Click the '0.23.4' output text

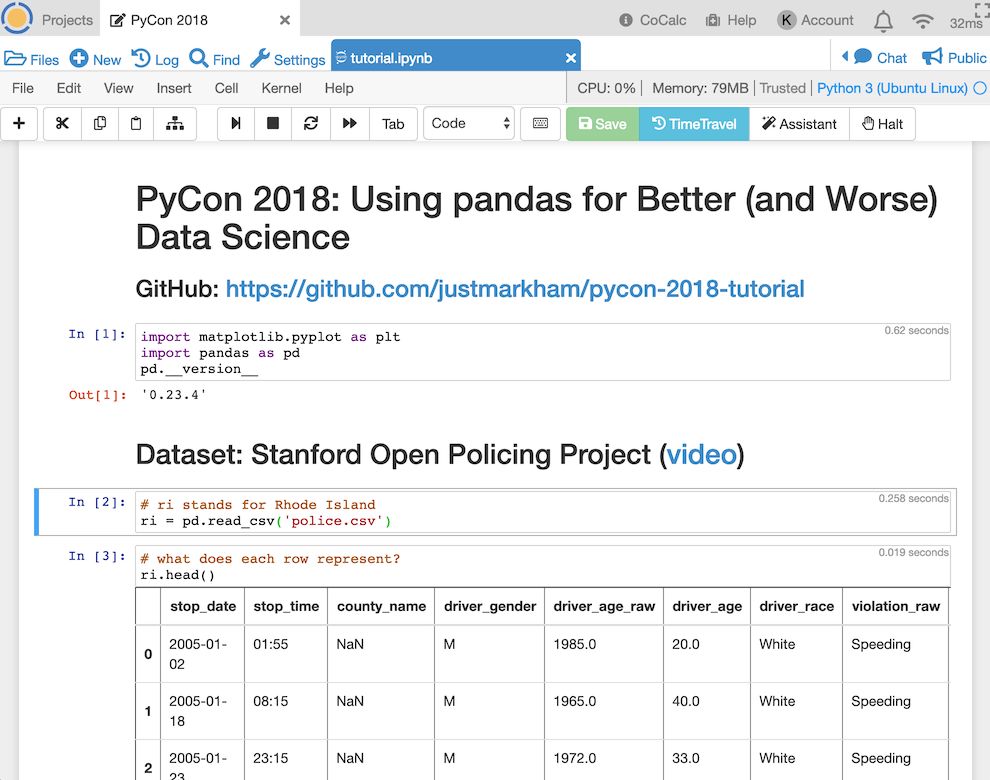tap(174, 395)
